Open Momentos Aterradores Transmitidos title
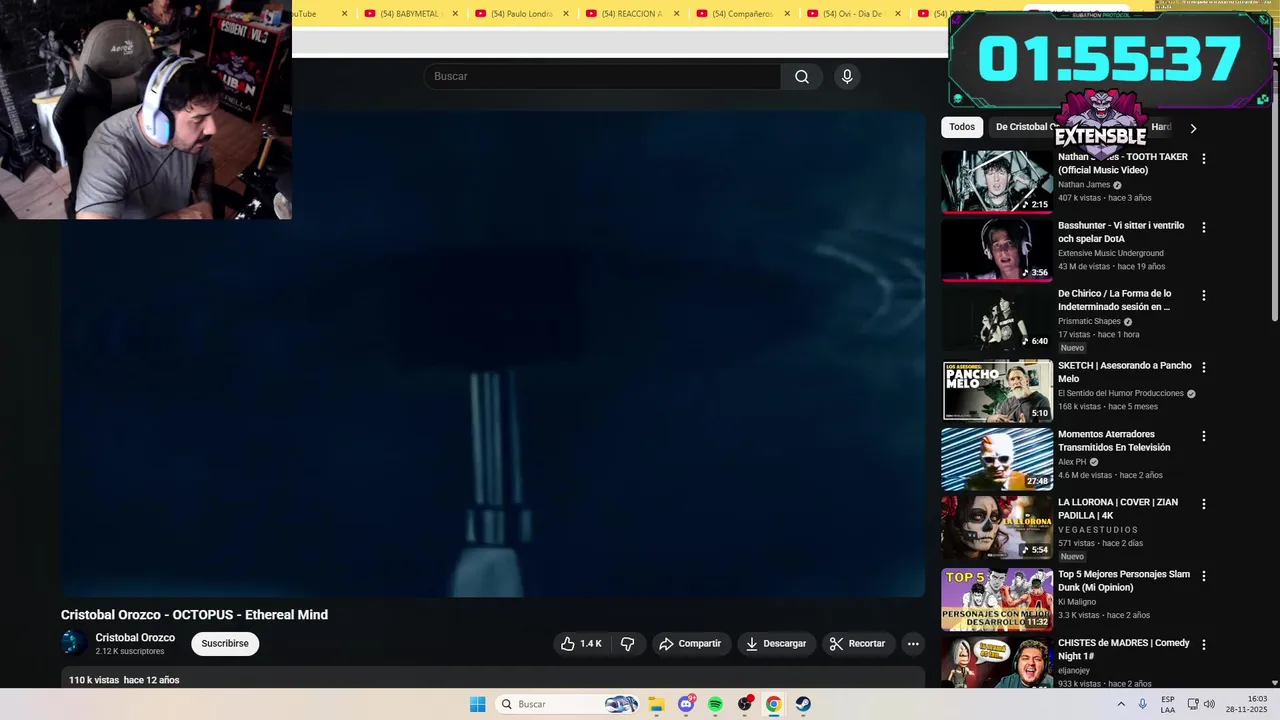 (1114, 441)
